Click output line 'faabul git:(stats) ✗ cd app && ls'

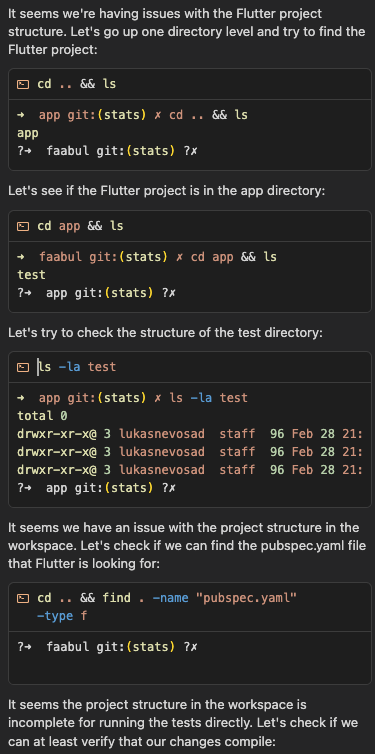[147, 257]
